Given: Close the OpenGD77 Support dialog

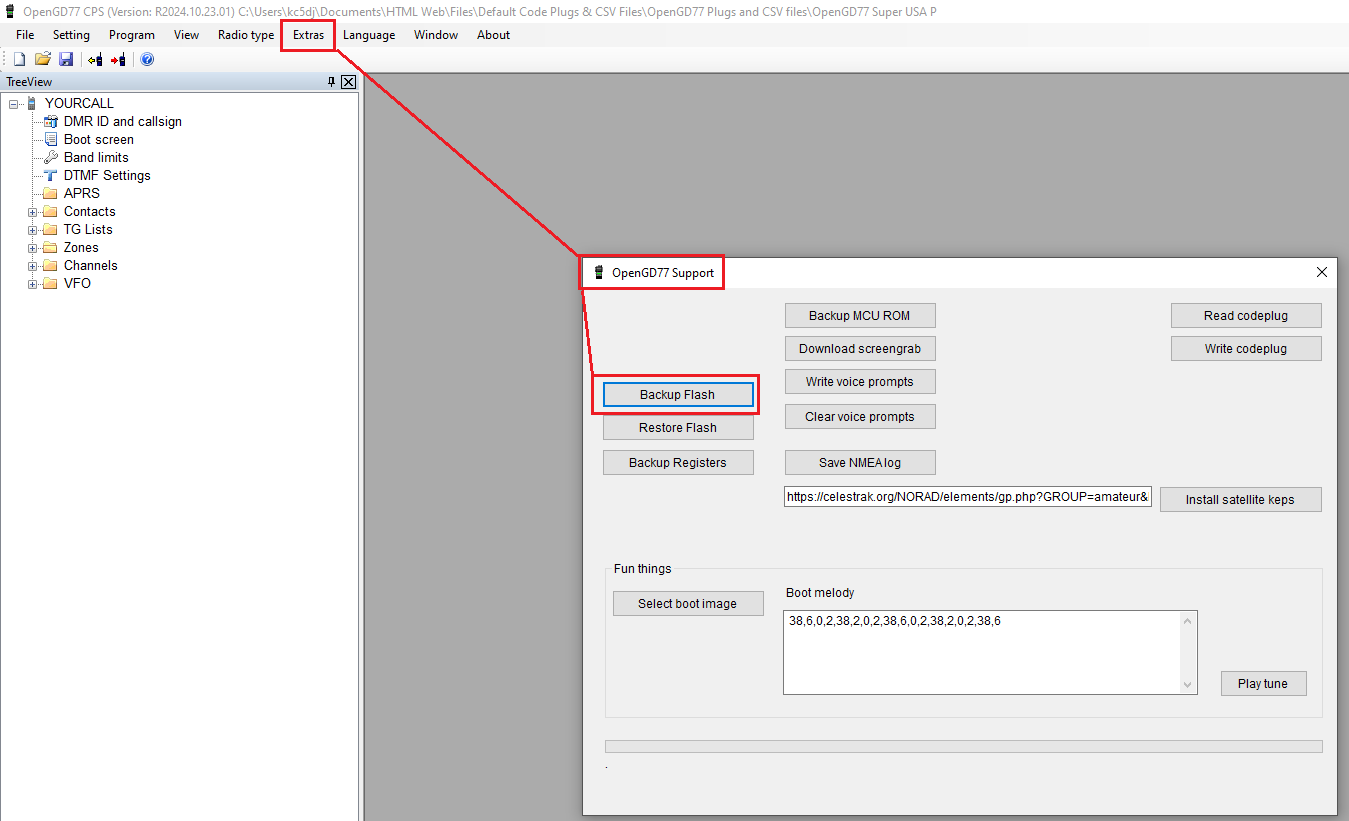Looking at the screenshot, I should 1322,272.
